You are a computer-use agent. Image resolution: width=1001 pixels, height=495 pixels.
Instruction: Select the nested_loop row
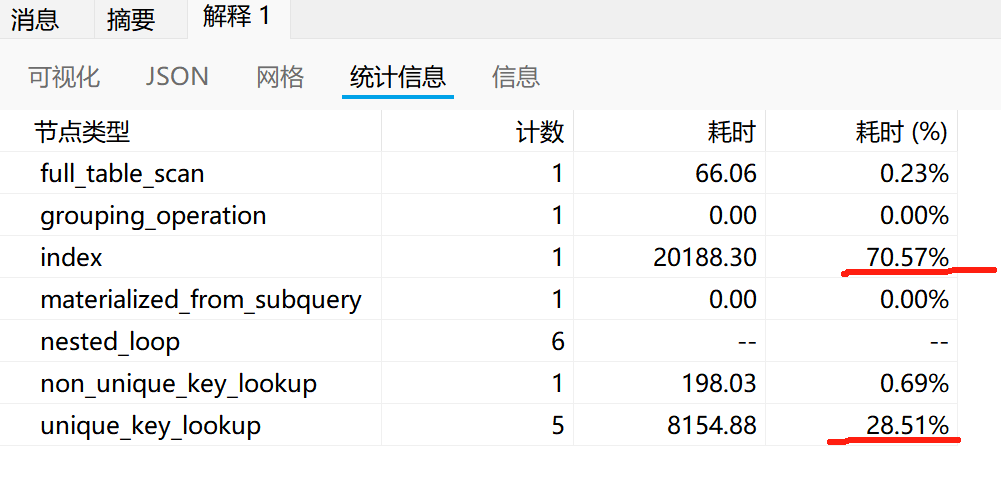pos(478,342)
